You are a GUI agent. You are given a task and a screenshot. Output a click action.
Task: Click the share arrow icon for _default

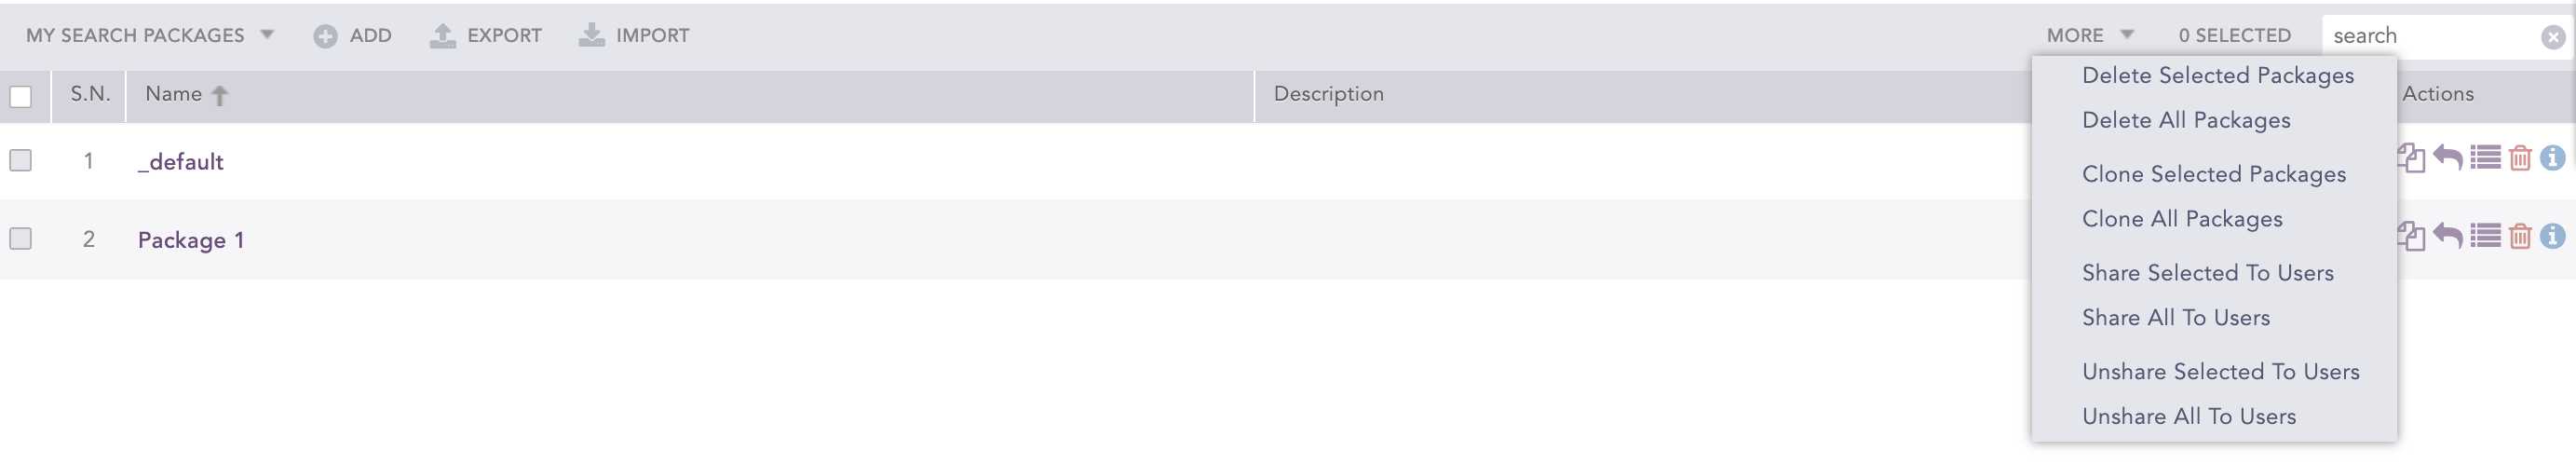(x=2447, y=158)
